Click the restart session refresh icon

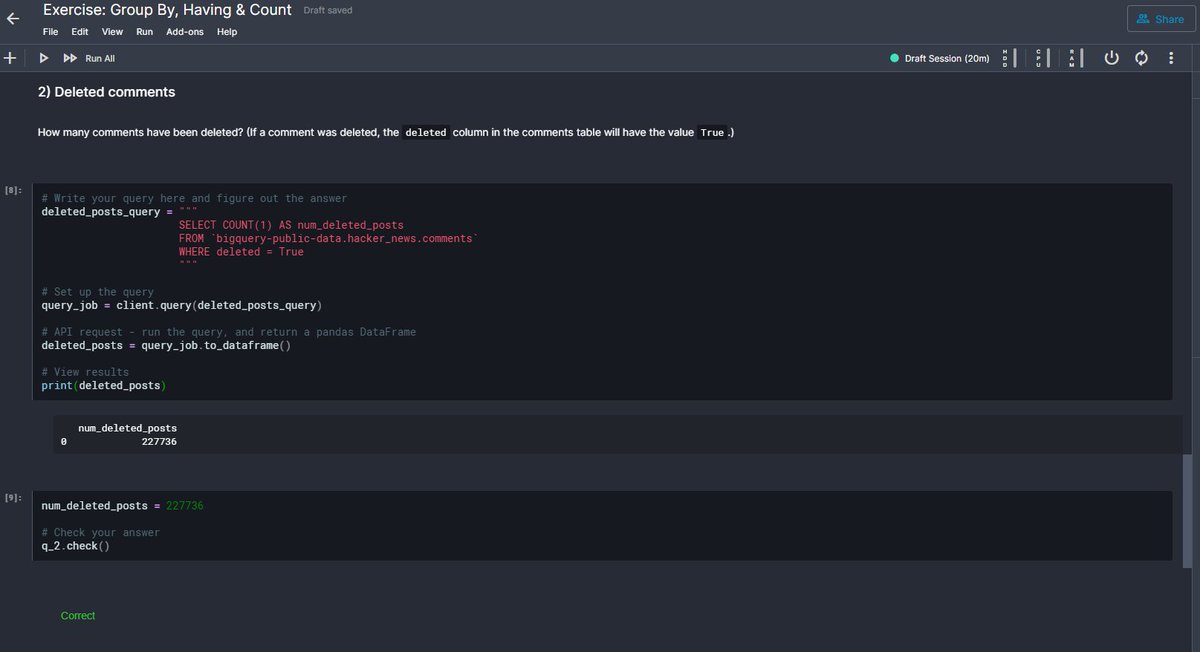(1141, 58)
